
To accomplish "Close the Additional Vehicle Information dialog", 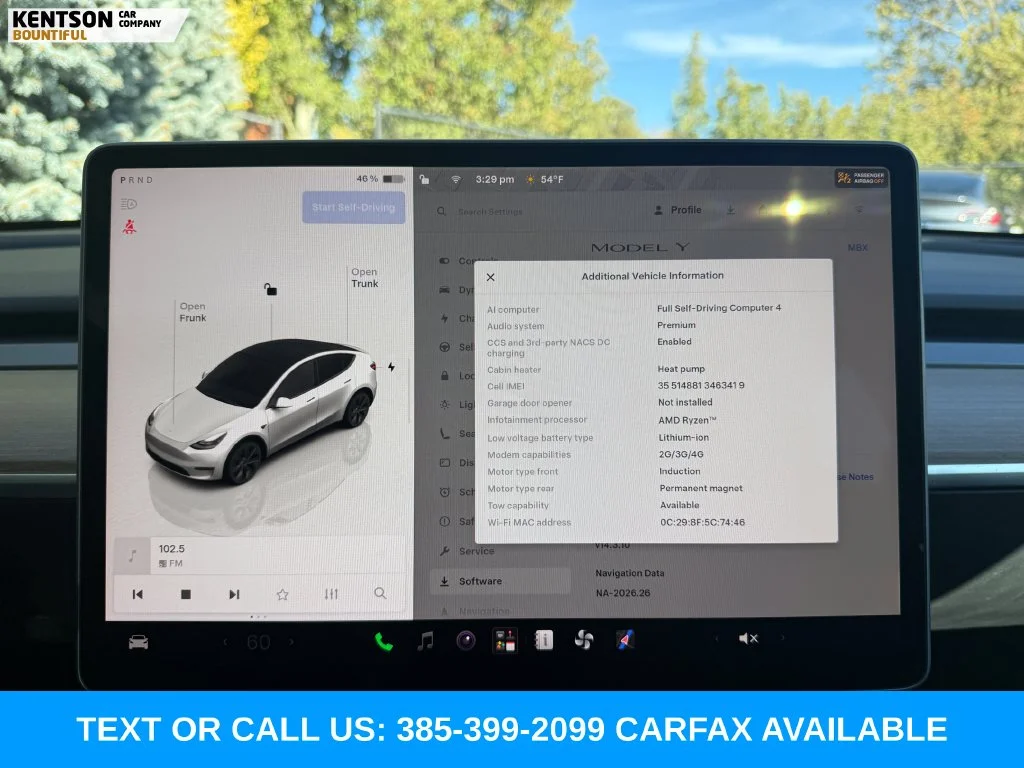I will [x=490, y=277].
